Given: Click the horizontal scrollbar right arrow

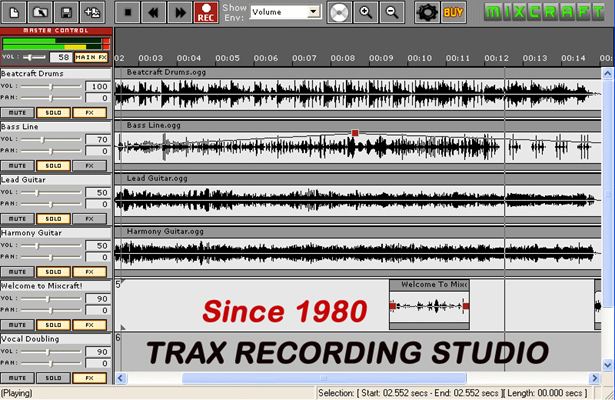Looking at the screenshot, I should 595,378.
